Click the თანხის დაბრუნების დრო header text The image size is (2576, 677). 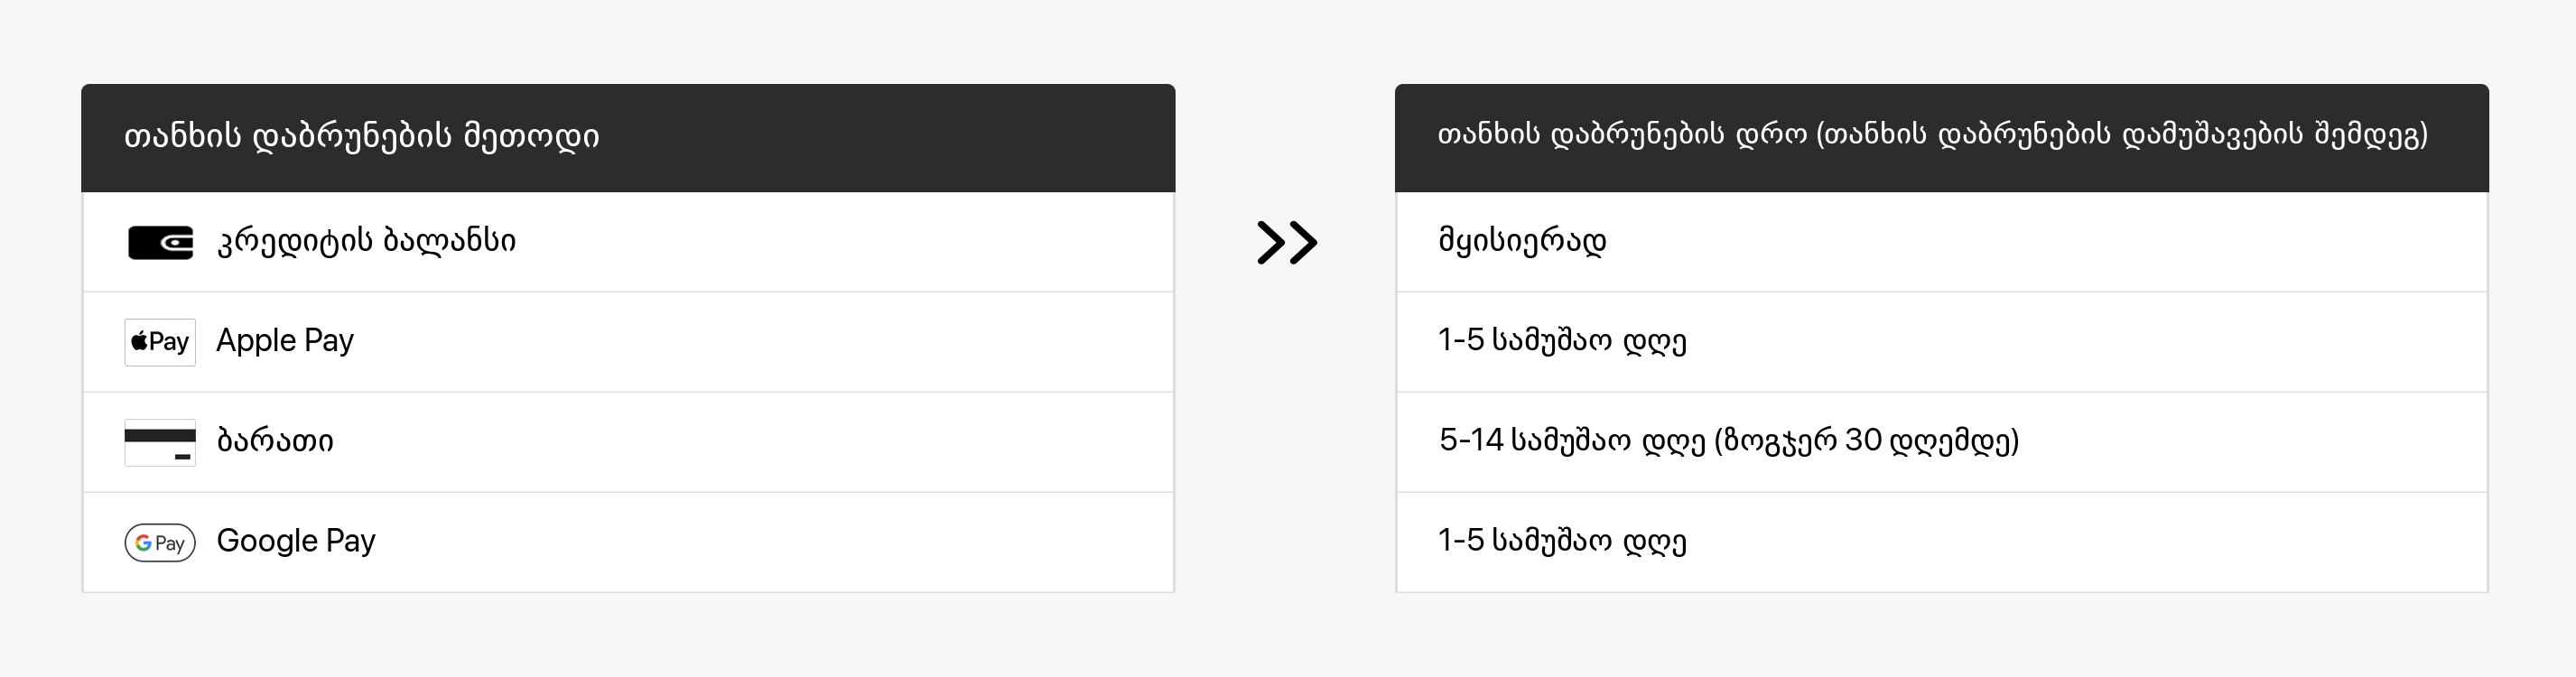[x=1621, y=135]
